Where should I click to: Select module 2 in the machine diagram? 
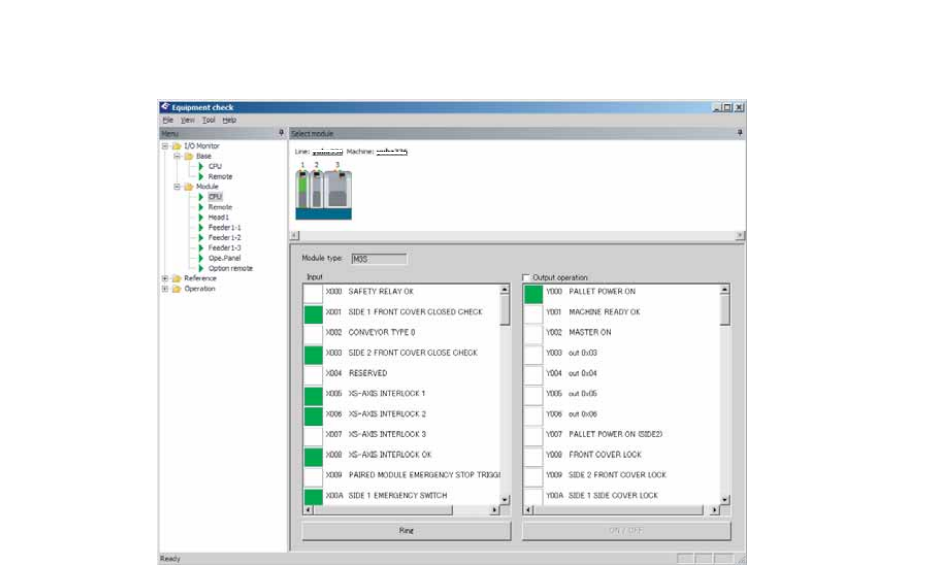(316, 190)
